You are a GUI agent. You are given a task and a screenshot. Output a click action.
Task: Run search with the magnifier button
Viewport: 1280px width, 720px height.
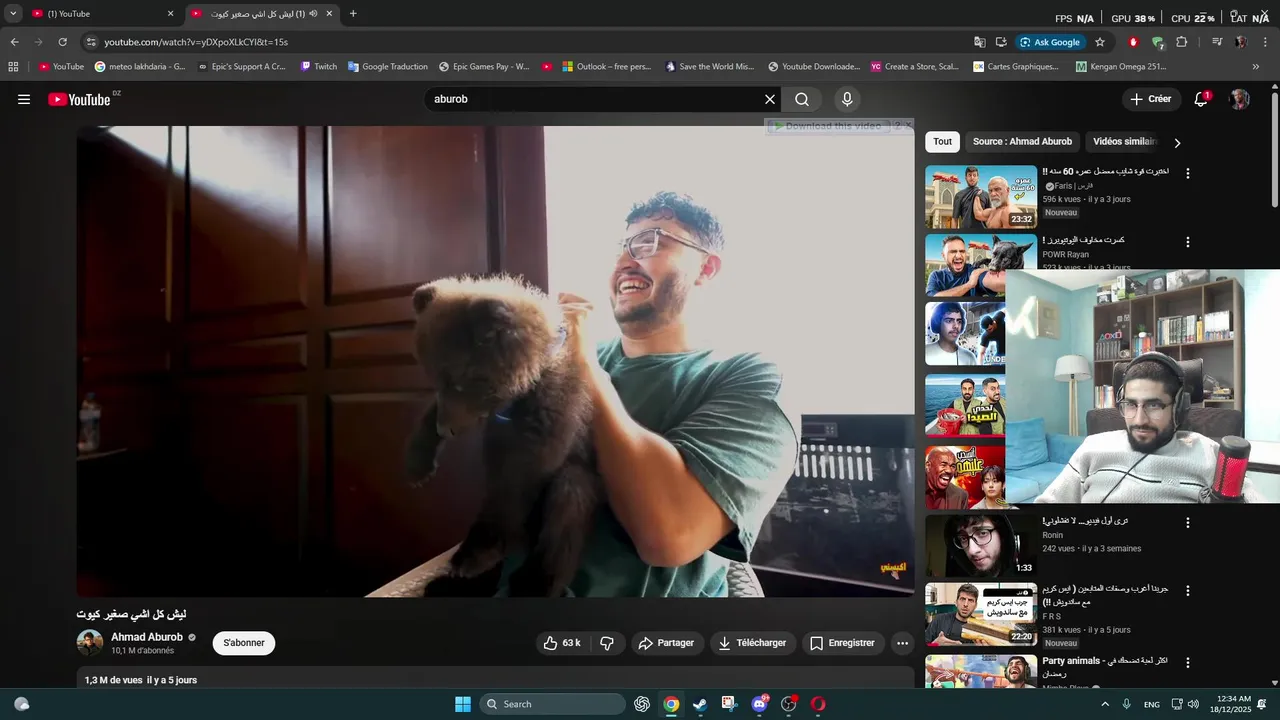coord(802,99)
